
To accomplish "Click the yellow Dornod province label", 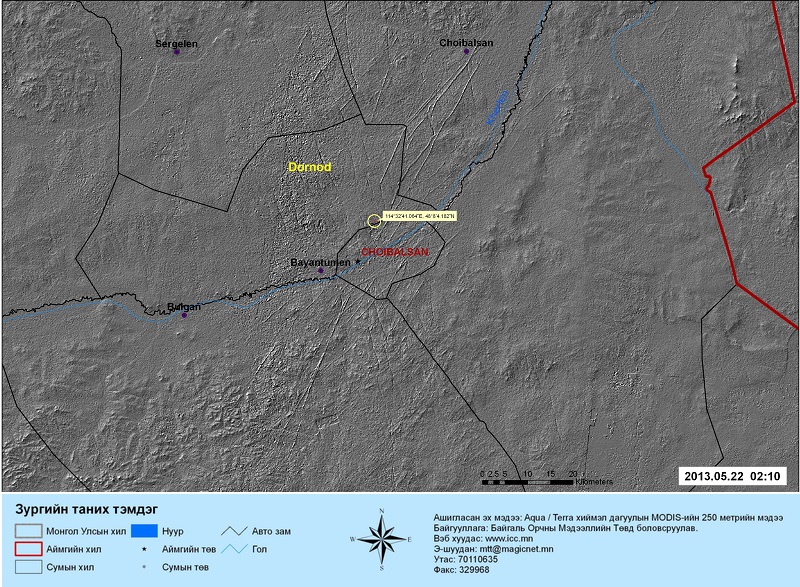I will coord(309,167).
